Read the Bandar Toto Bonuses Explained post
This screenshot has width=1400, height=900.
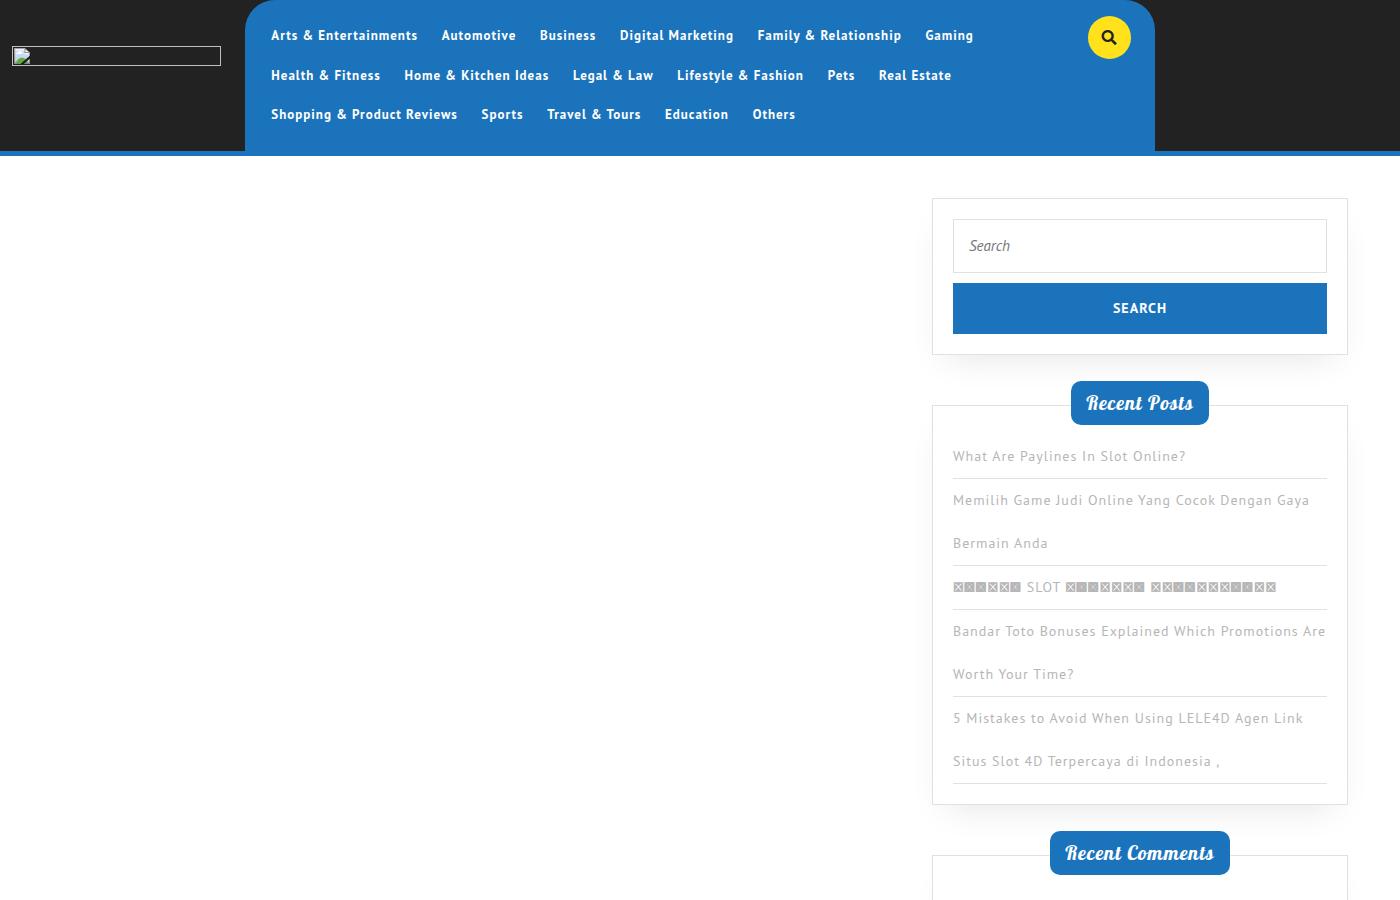point(1139,652)
